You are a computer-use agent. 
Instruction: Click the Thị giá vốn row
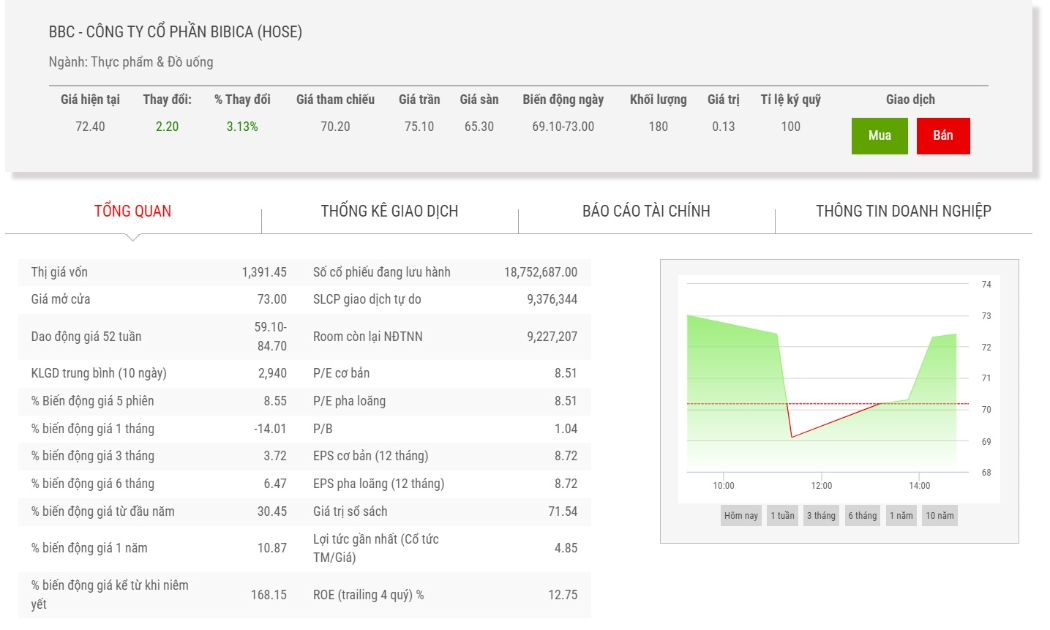[x=159, y=272]
